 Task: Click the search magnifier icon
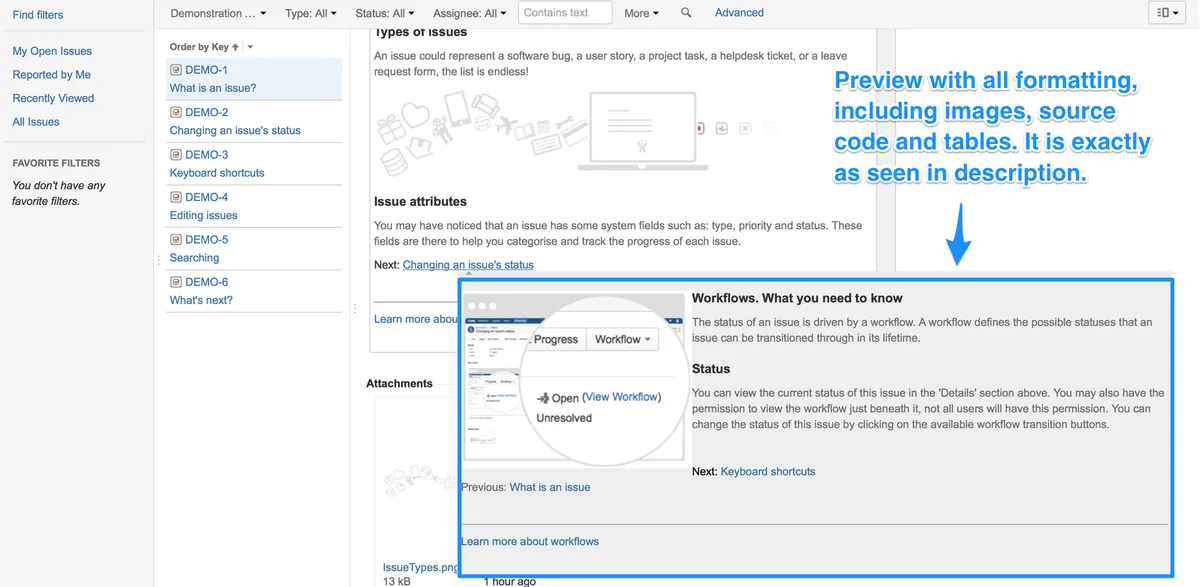(x=686, y=13)
